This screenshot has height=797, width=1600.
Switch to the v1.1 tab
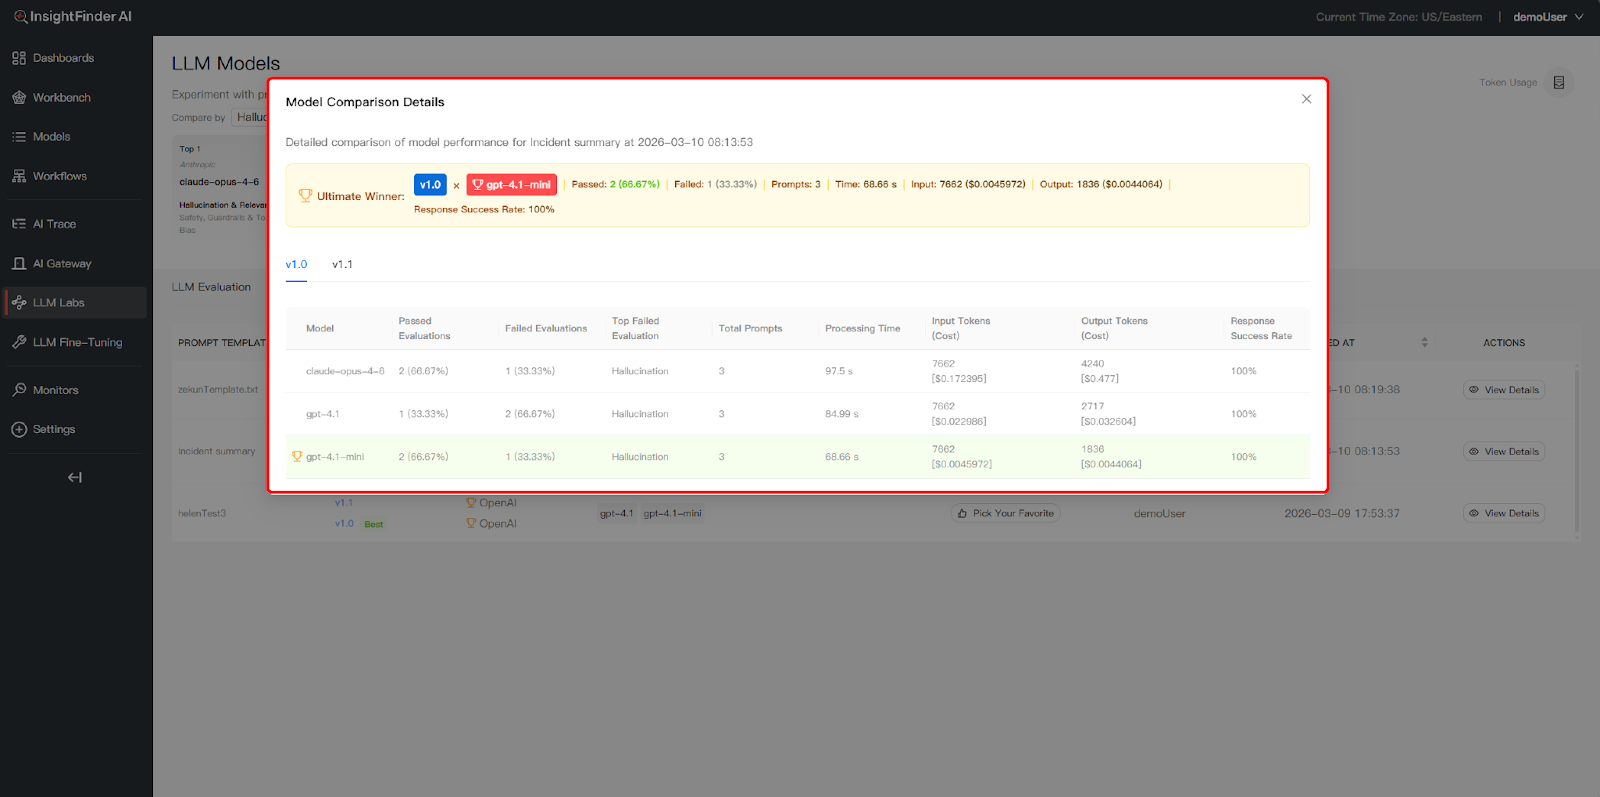[342, 265]
